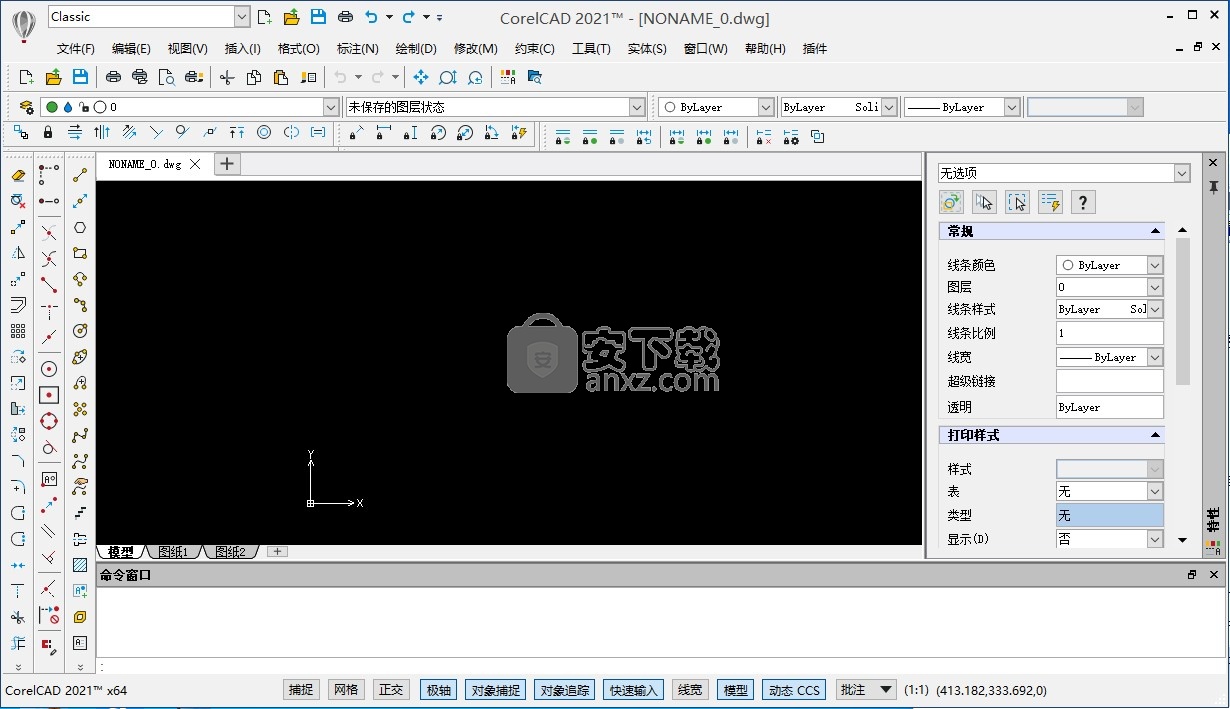The image size is (1230, 709).
Task: Click the properties panel vertical scrollbar
Action: pos(1183,310)
